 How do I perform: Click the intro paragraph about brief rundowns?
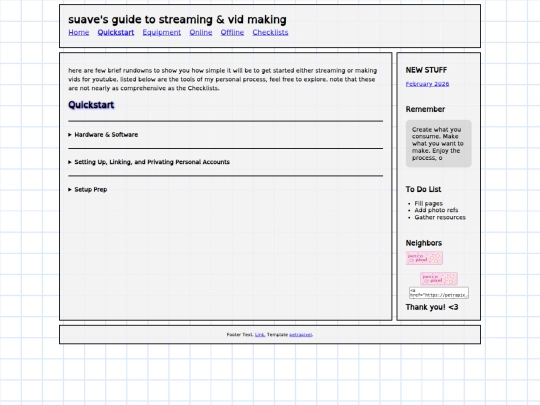coord(222,79)
